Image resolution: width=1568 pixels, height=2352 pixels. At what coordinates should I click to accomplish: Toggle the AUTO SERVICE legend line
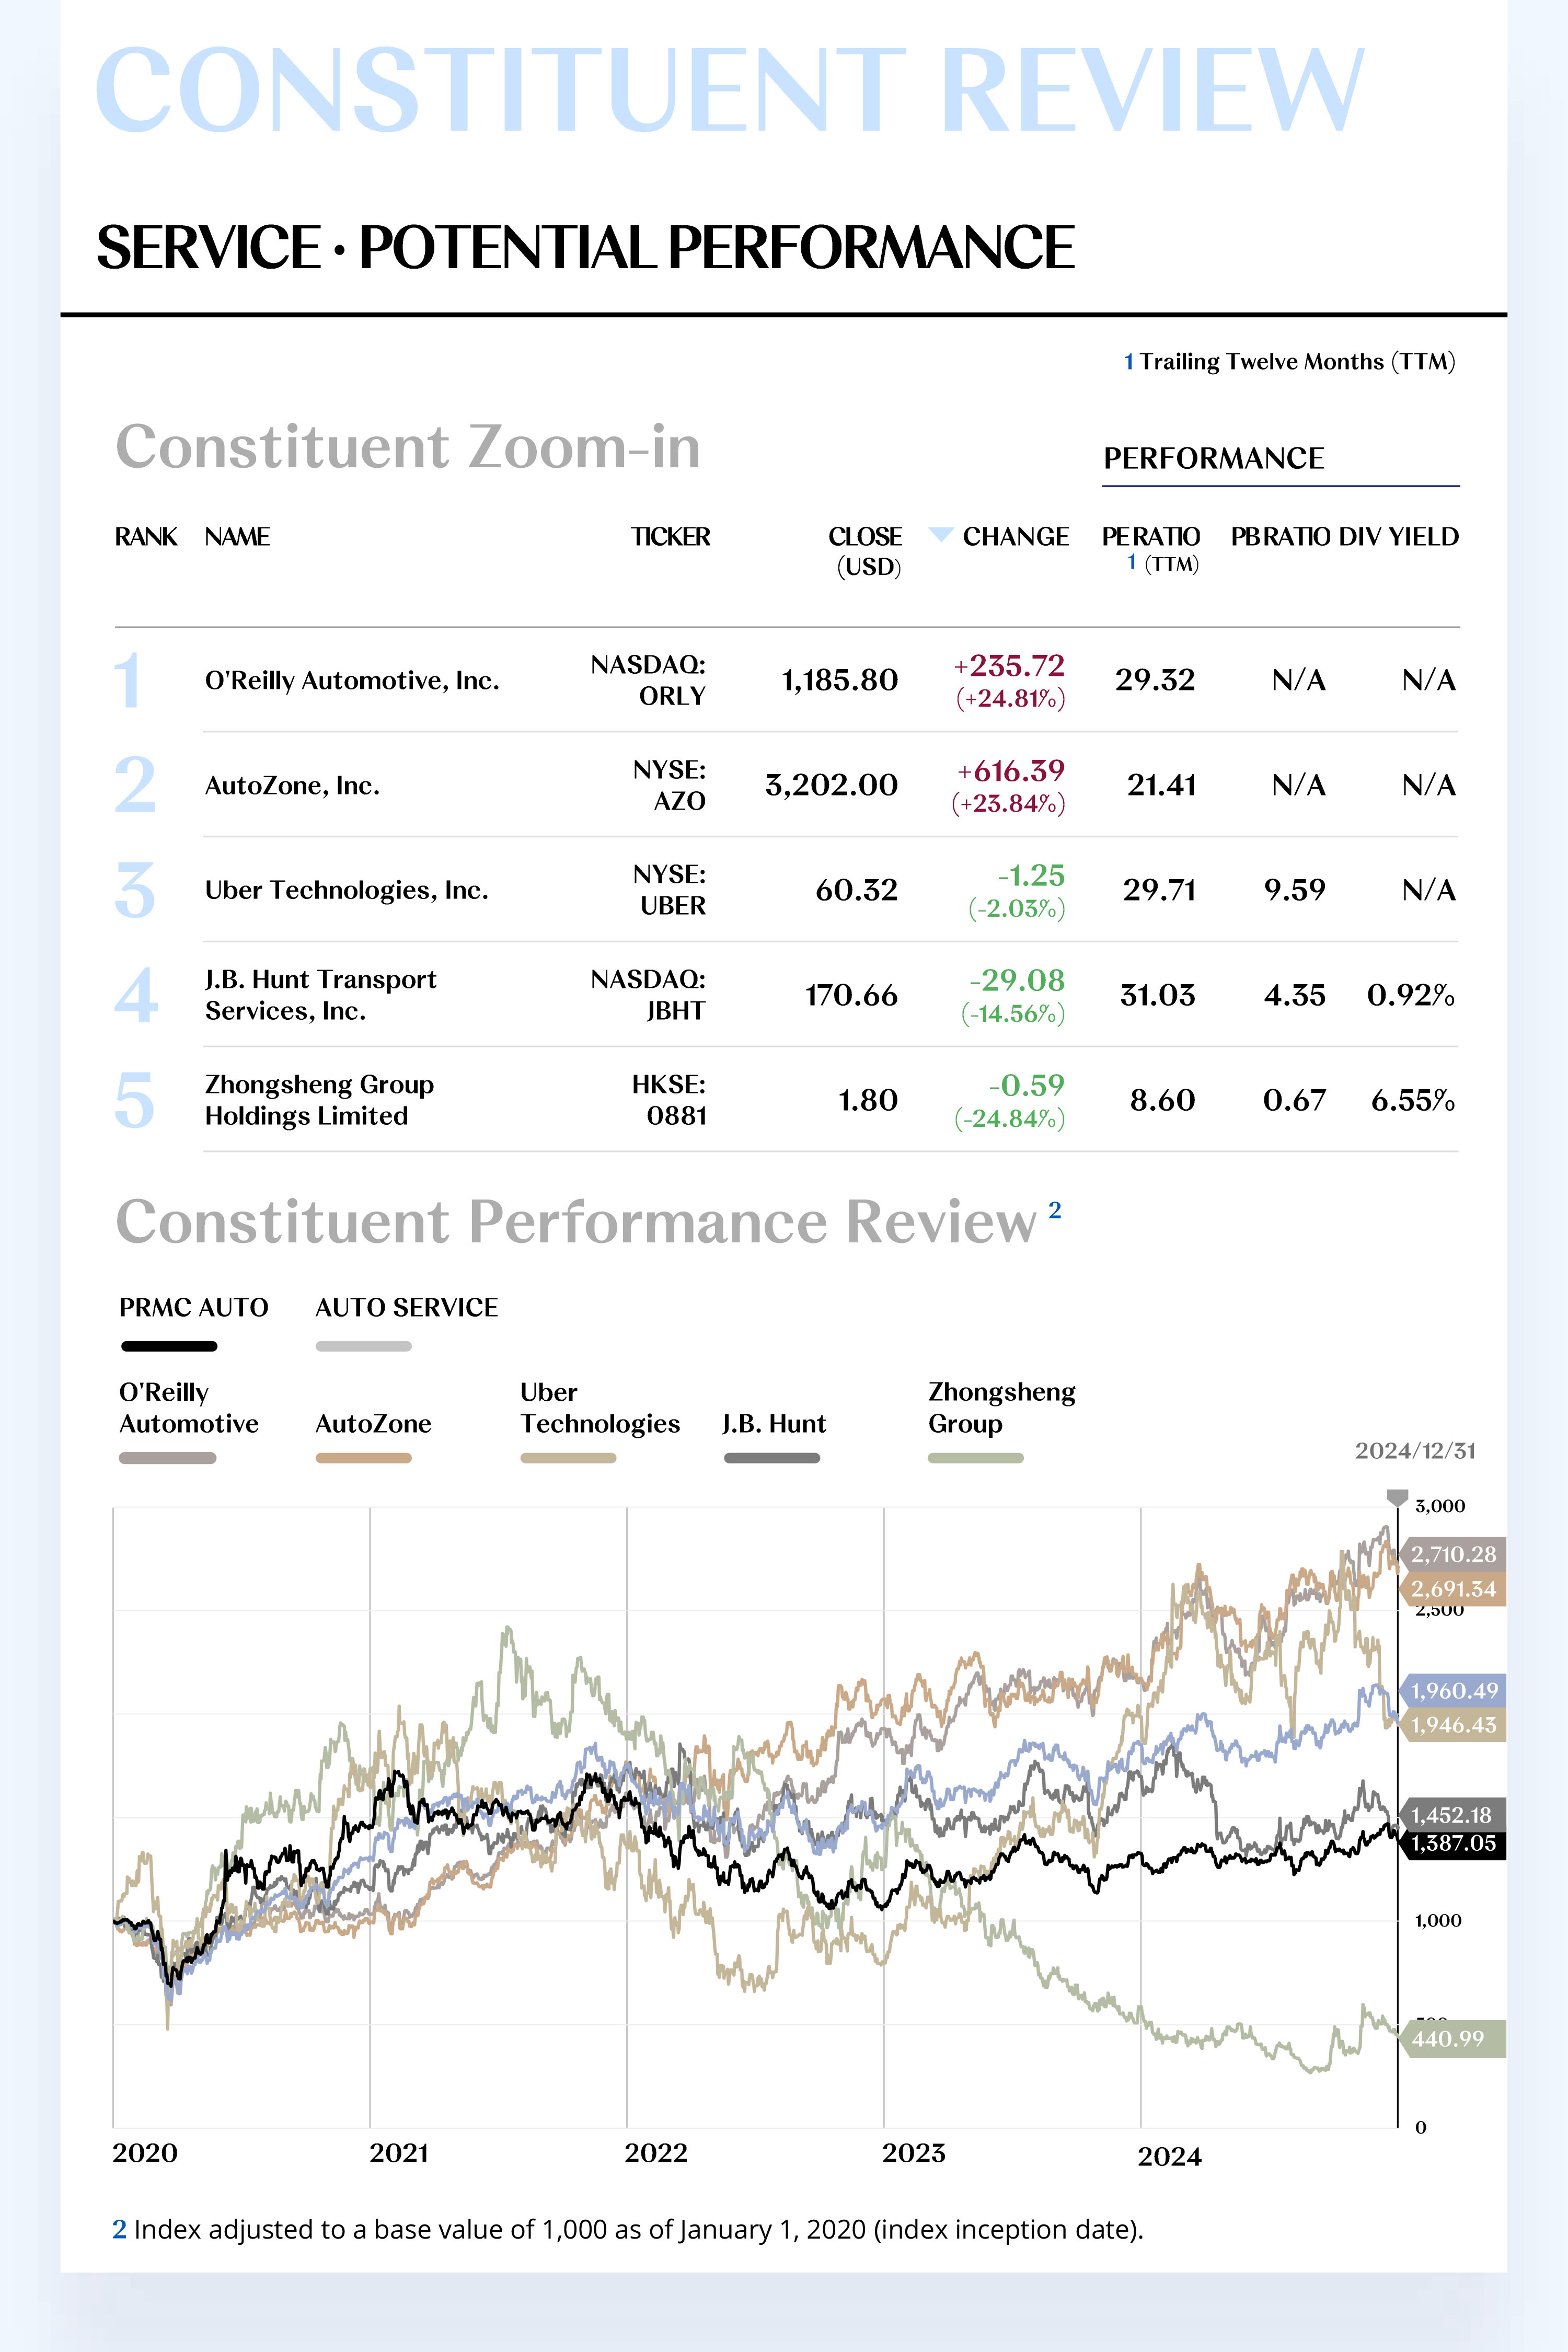pos(363,1346)
